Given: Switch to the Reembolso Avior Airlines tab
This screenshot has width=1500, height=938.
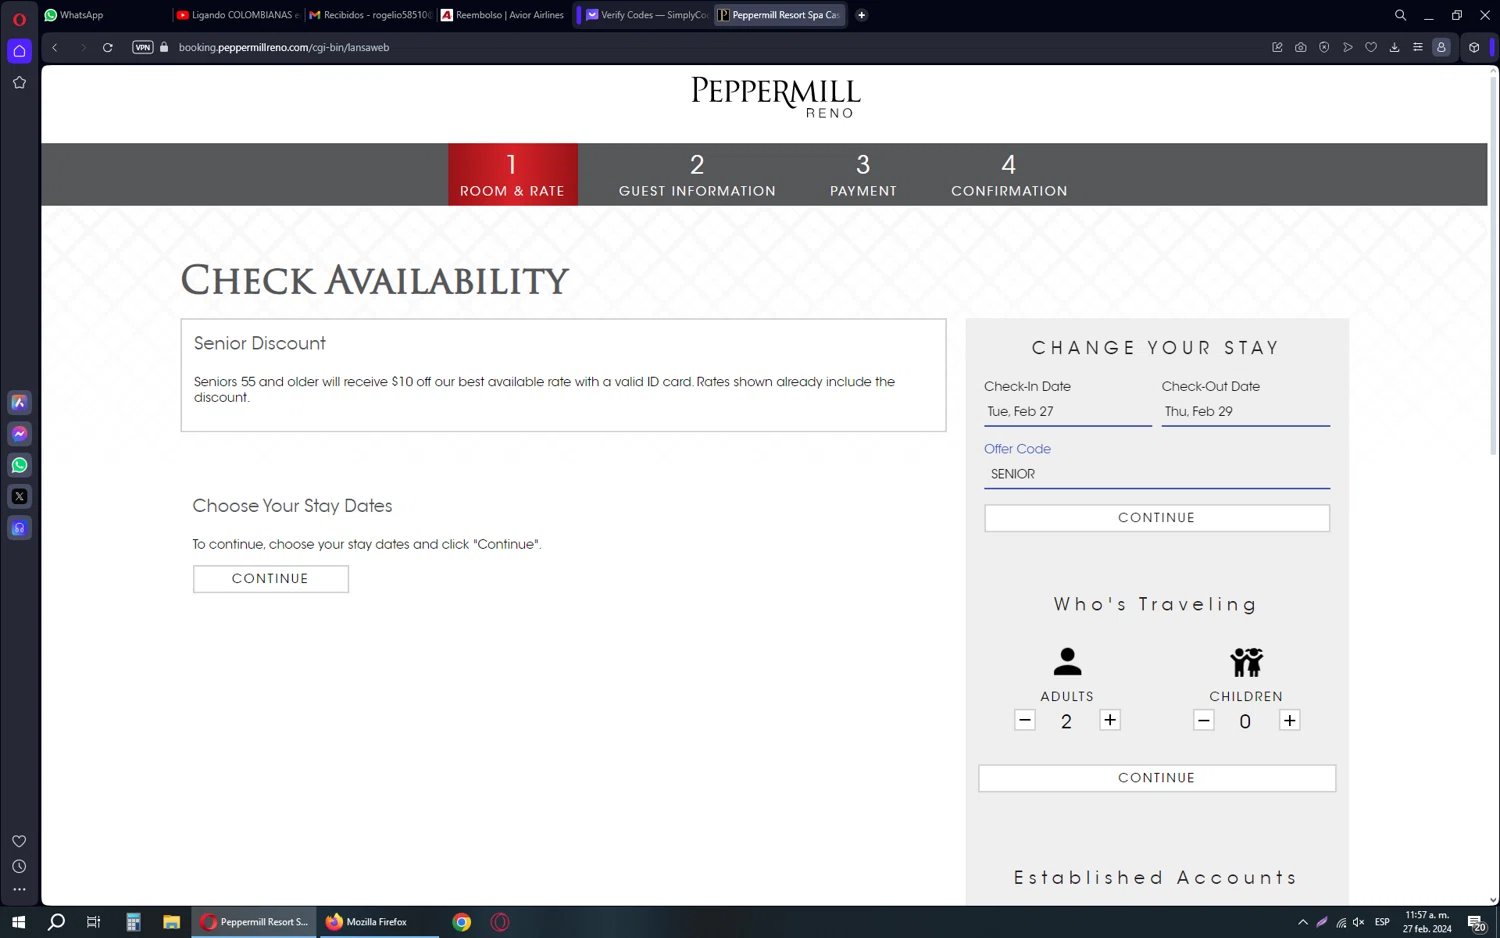Looking at the screenshot, I should tap(503, 15).
